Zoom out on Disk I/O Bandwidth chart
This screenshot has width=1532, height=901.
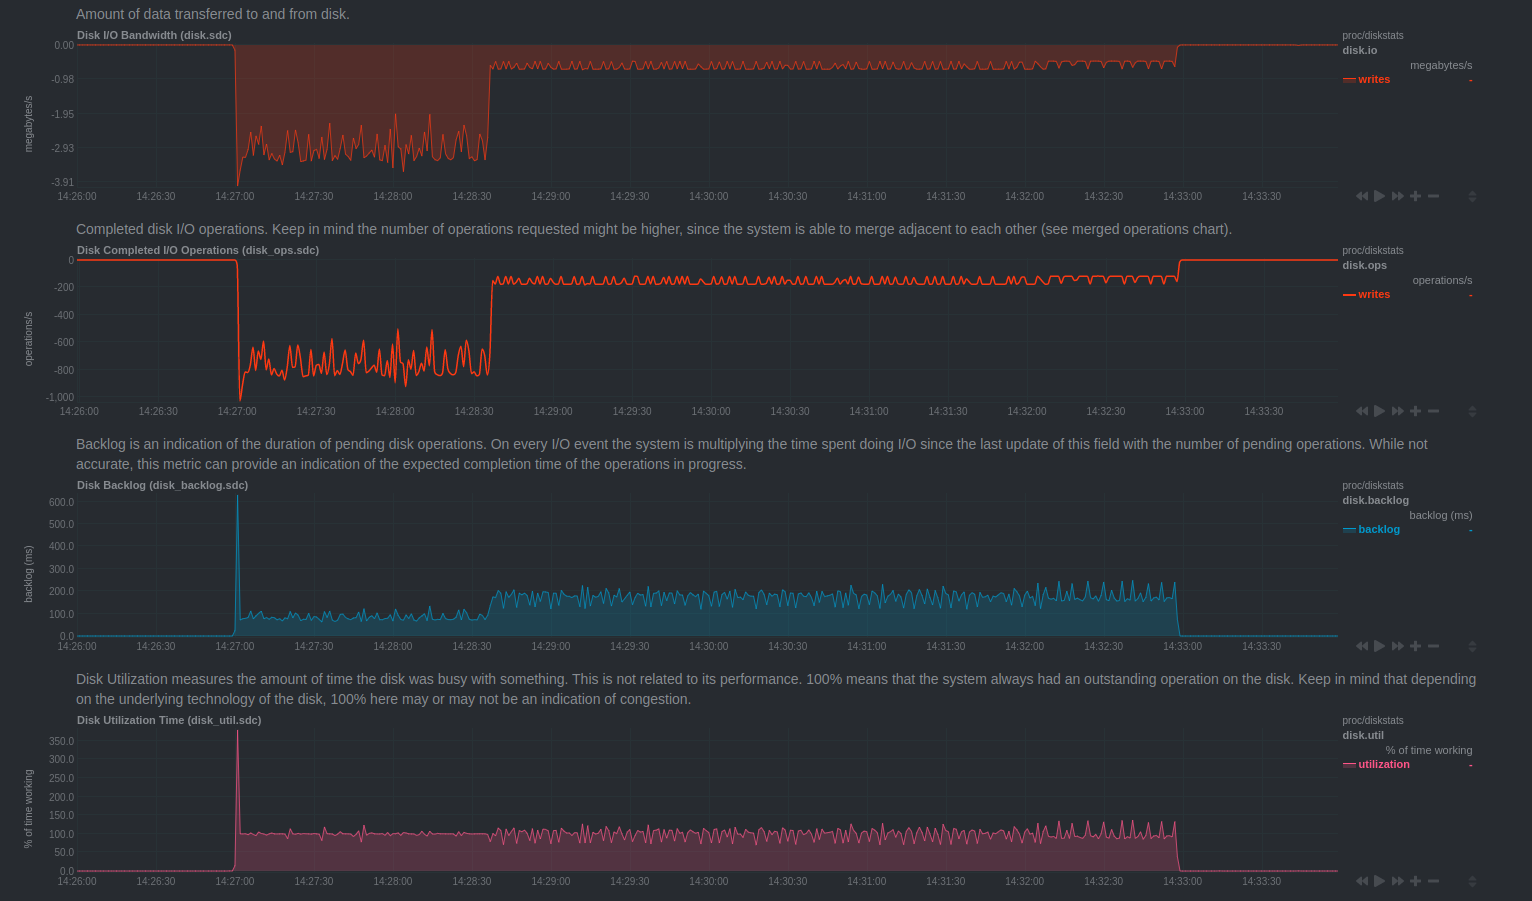(1433, 196)
